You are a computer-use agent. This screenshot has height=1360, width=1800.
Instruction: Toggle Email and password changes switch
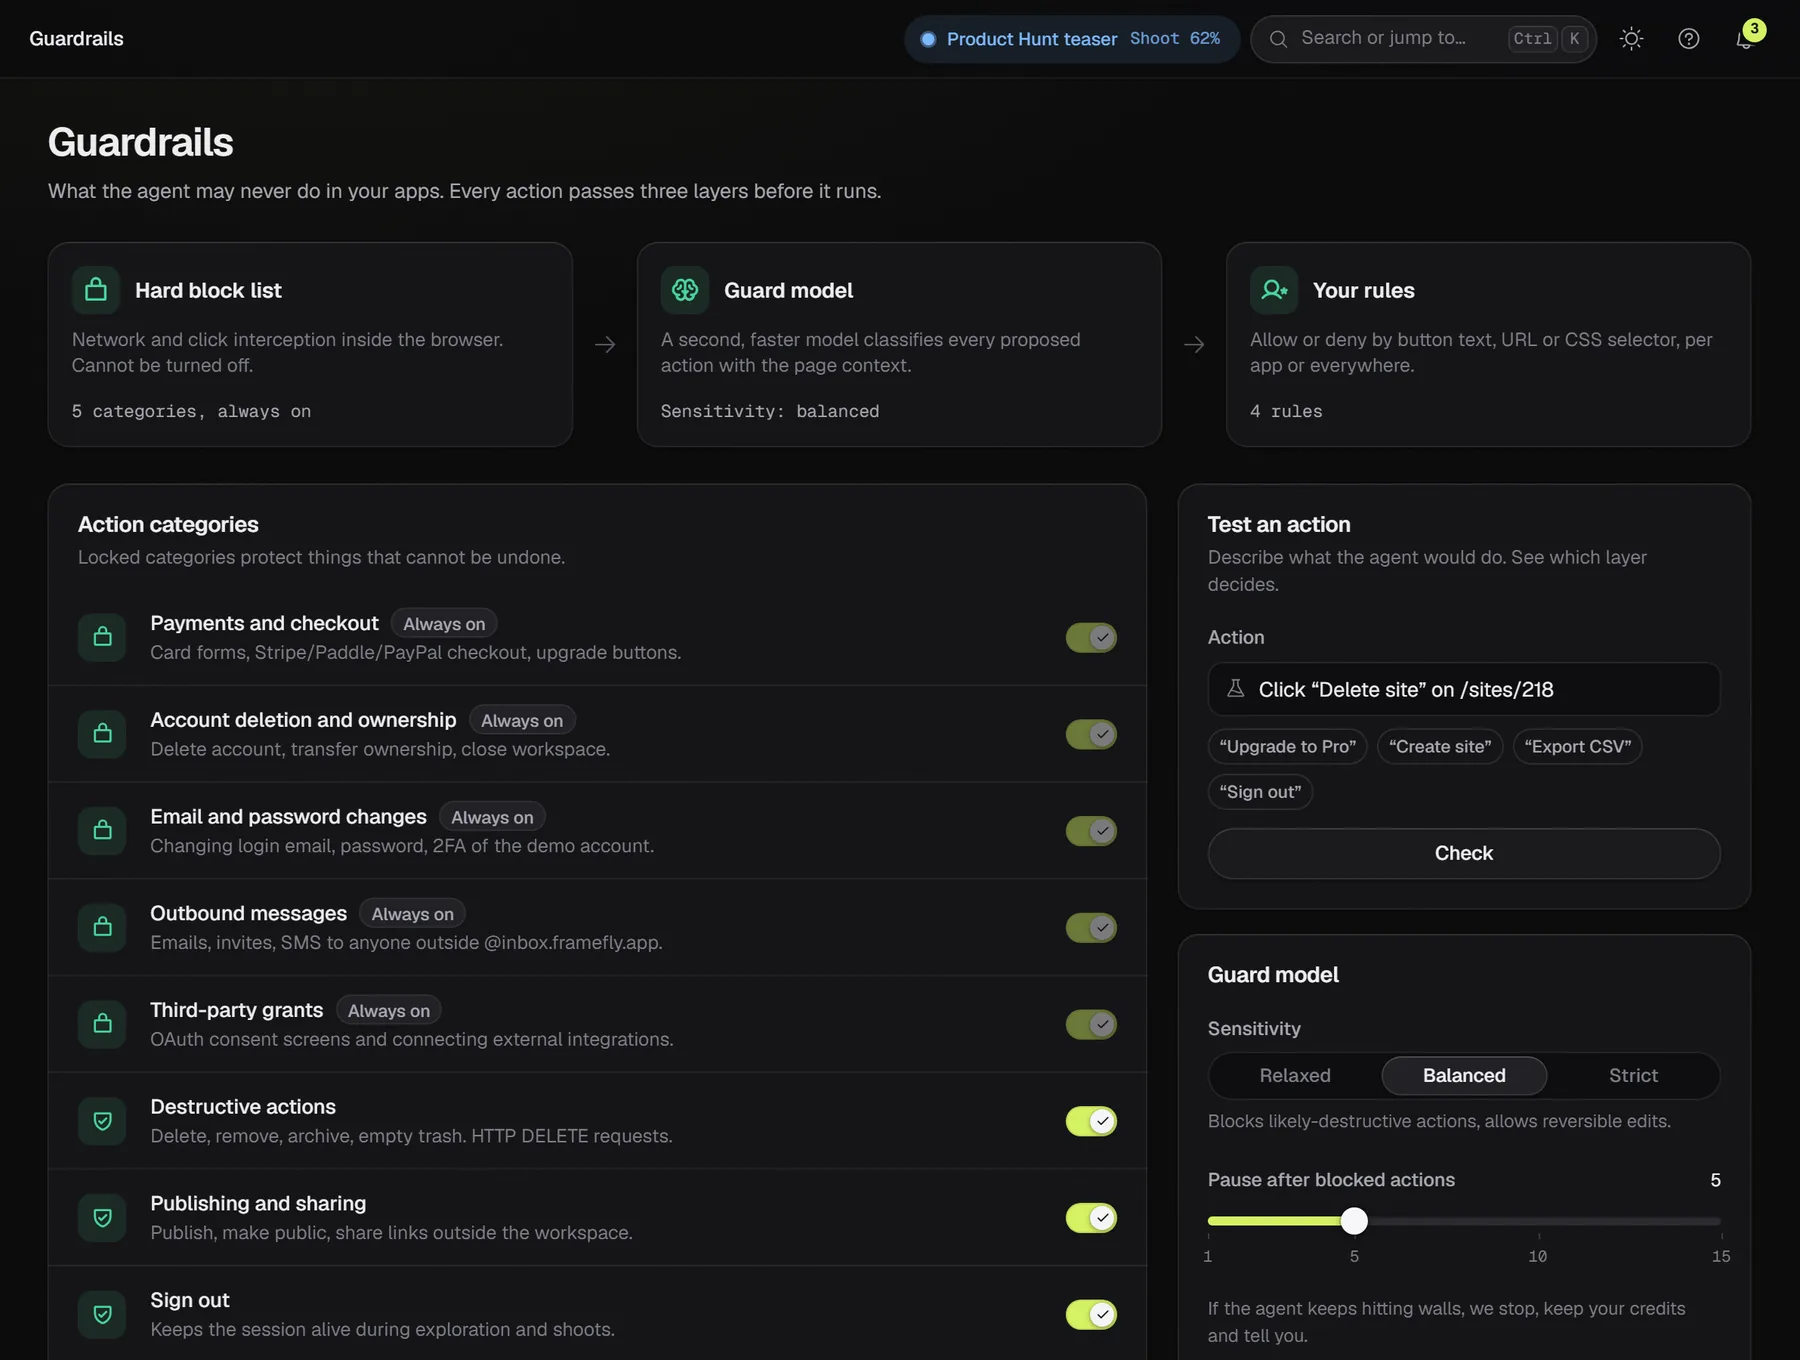tap(1091, 830)
